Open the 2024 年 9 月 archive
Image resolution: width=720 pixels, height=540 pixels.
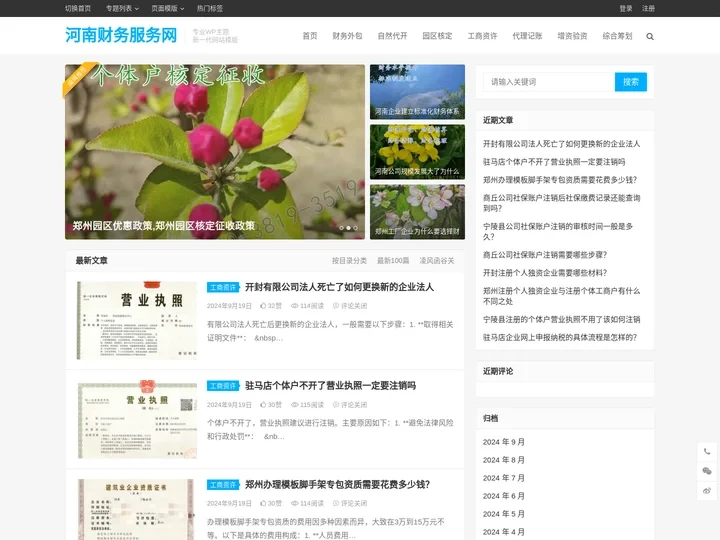504,442
